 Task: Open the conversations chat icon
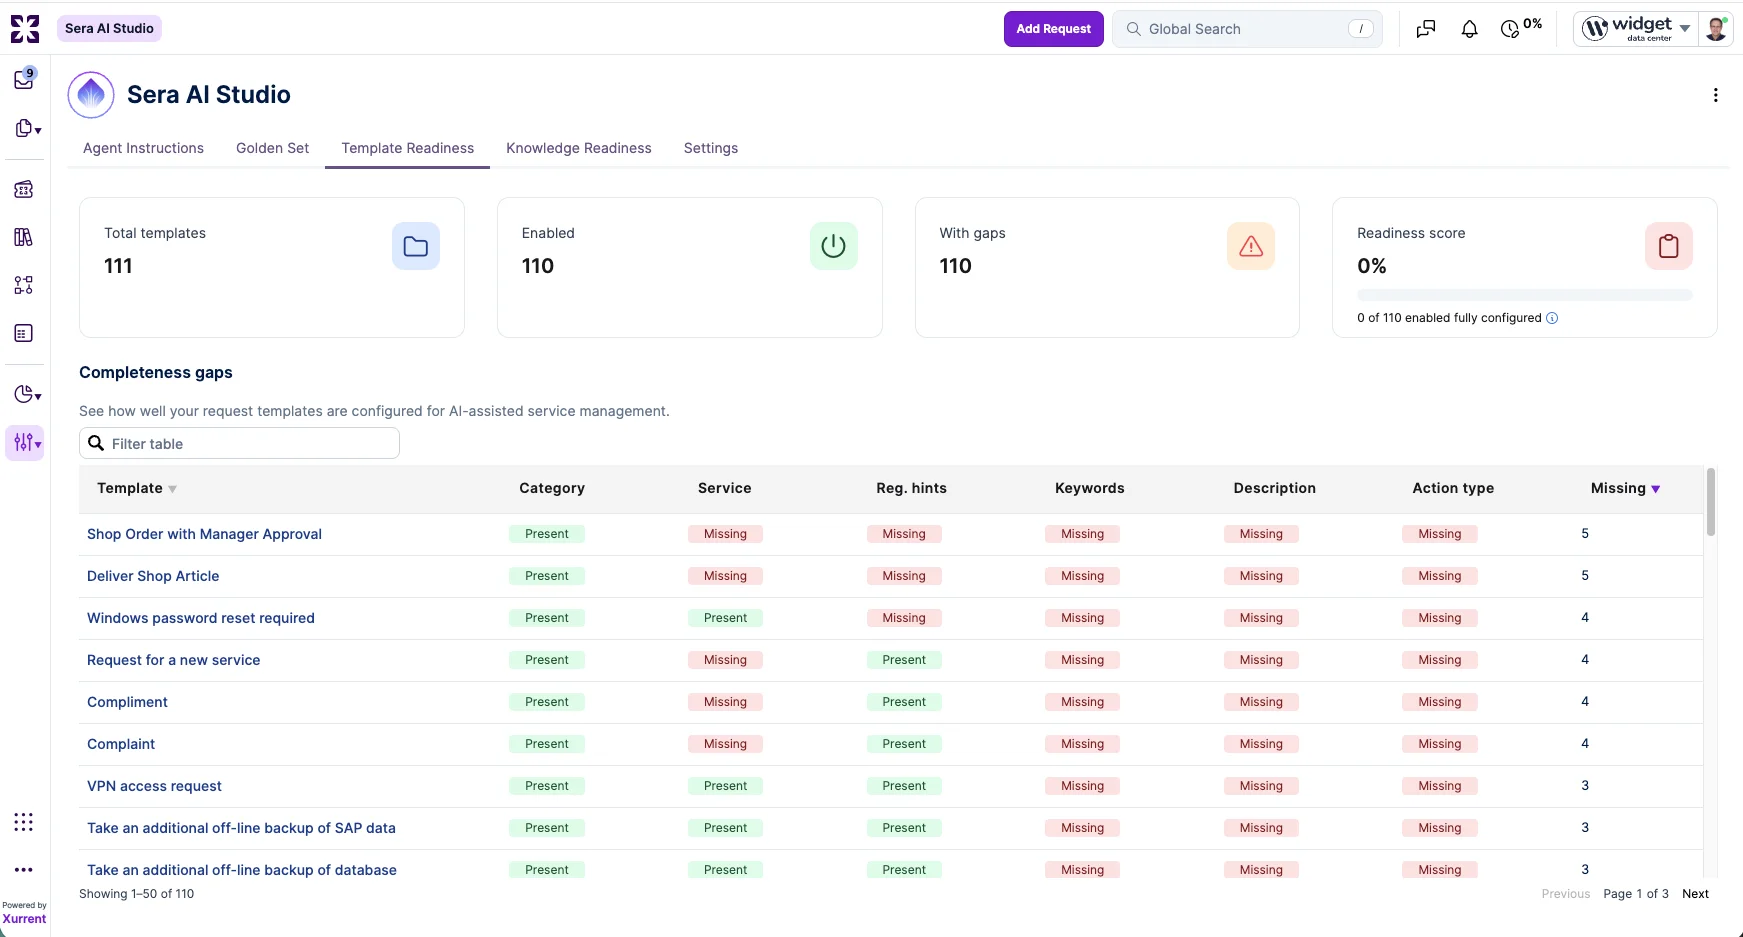pos(1426,29)
